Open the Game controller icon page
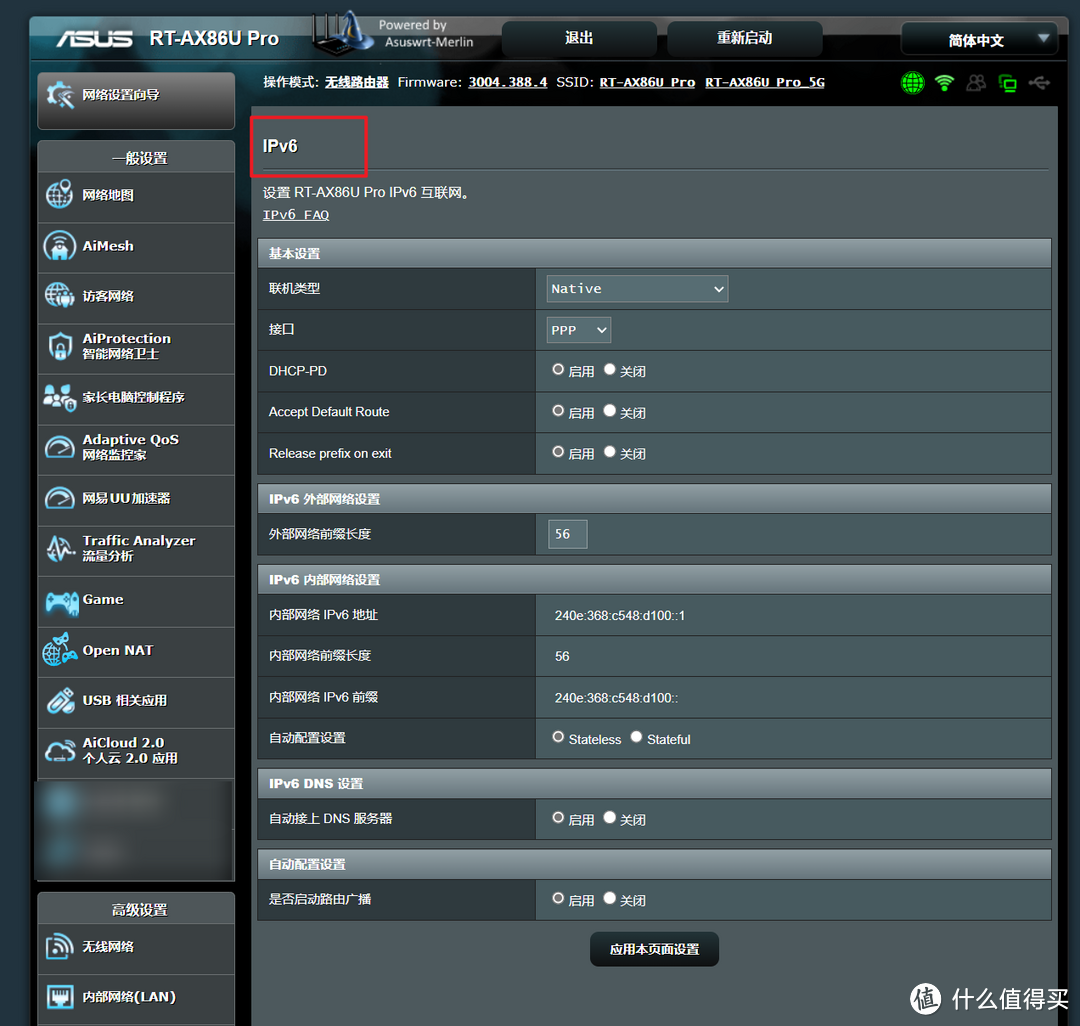This screenshot has height=1026, width=1080. pos(60,601)
